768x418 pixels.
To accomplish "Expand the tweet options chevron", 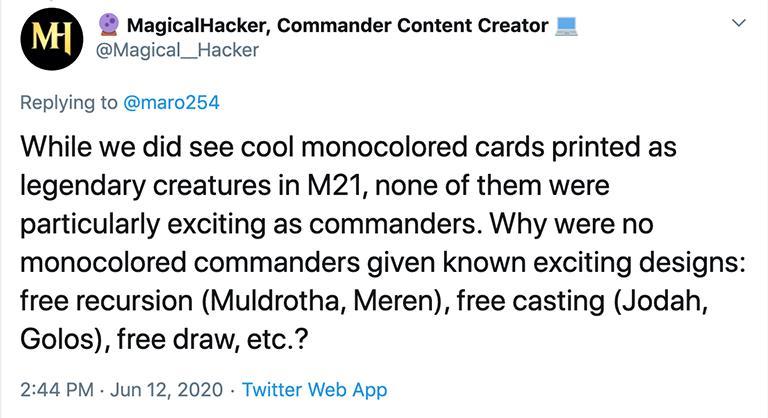I will click(x=739, y=23).
